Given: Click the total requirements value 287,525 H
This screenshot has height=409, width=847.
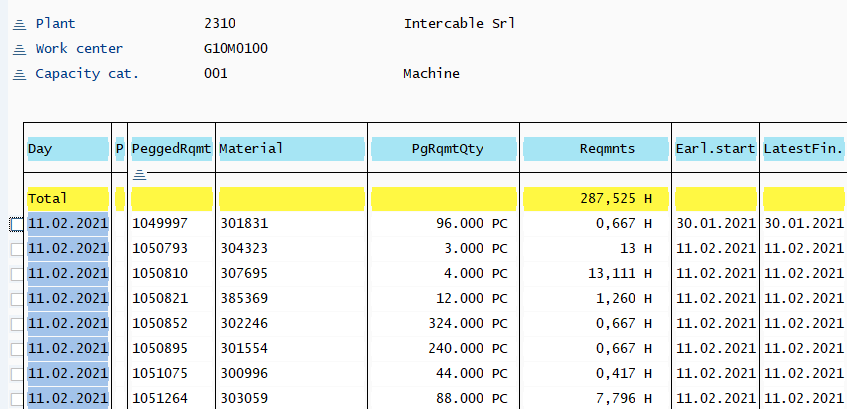Looking at the screenshot, I should coord(608,199).
